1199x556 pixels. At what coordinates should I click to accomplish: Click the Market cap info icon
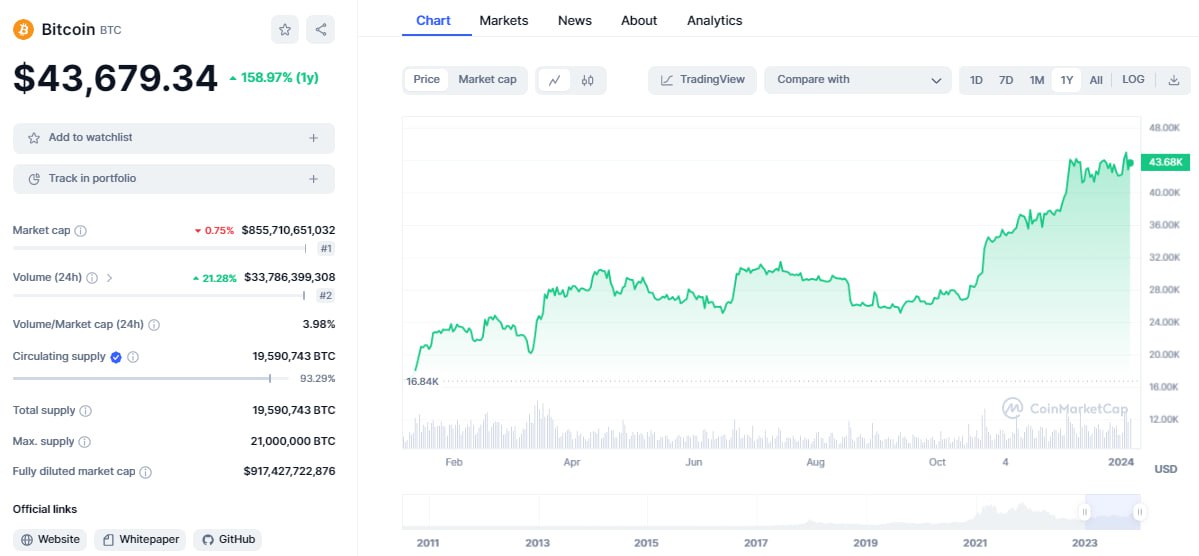pyautogui.click(x=81, y=231)
